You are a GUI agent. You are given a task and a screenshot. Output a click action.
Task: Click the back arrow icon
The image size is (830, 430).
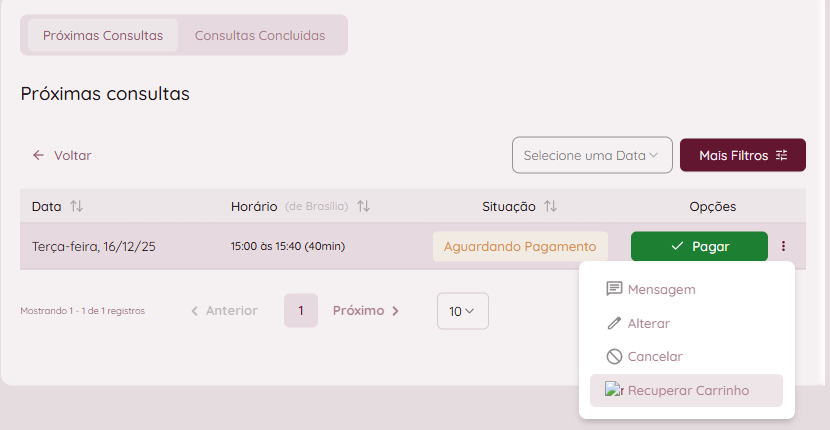pos(38,155)
